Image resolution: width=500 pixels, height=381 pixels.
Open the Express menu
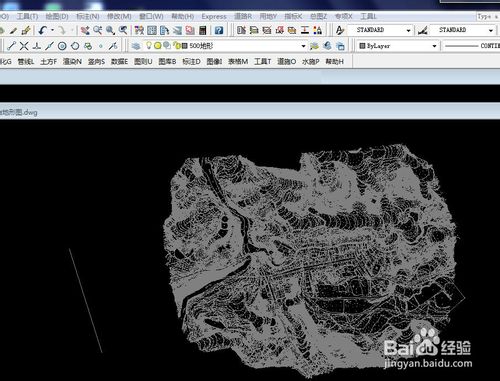[214, 16]
